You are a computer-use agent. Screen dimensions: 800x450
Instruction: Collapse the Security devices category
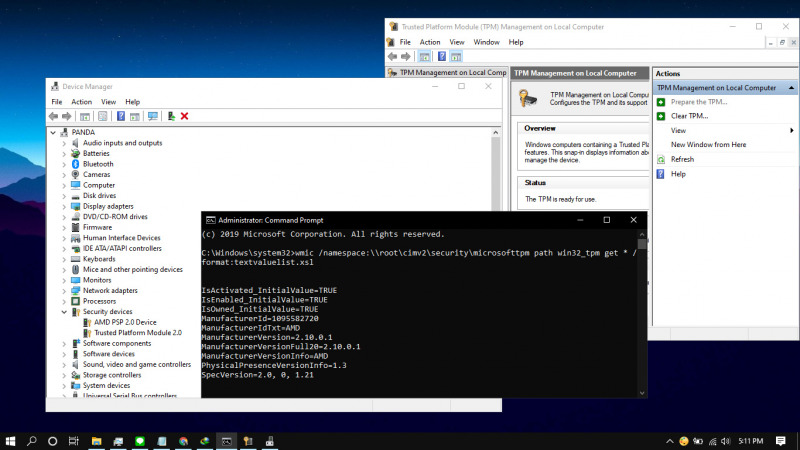tap(64, 312)
